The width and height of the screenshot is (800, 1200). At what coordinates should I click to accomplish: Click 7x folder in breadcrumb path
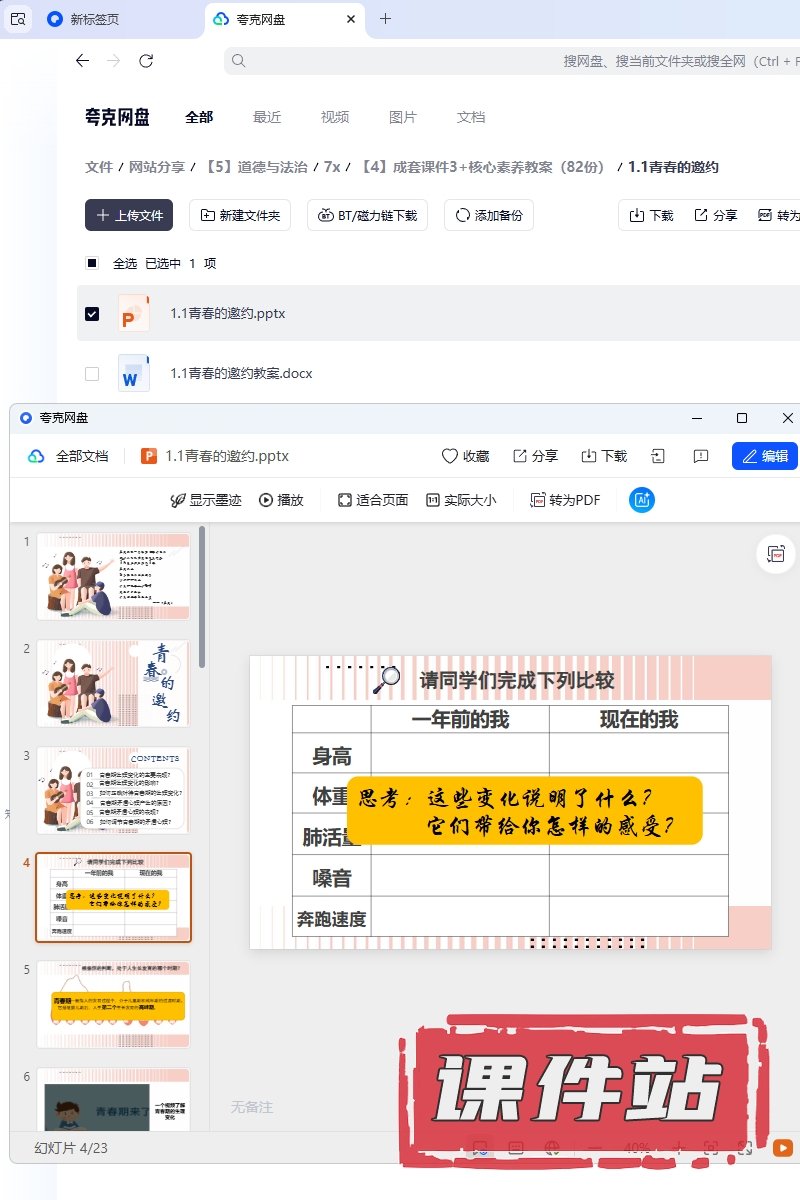pyautogui.click(x=332, y=167)
